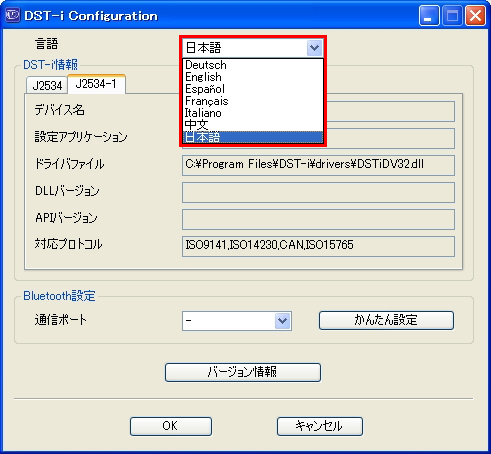The image size is (491, 454).
Task: Click the empty DLLバージョン field
Action: (x=318, y=192)
